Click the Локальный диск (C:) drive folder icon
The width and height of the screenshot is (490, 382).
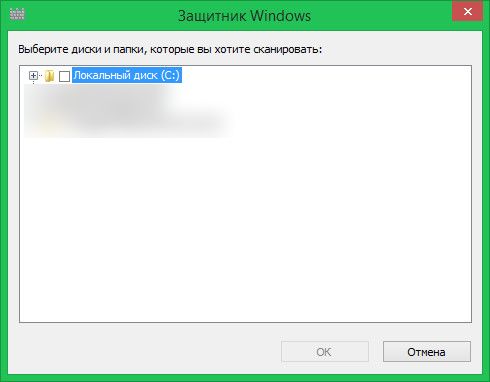pyautogui.click(x=49, y=76)
